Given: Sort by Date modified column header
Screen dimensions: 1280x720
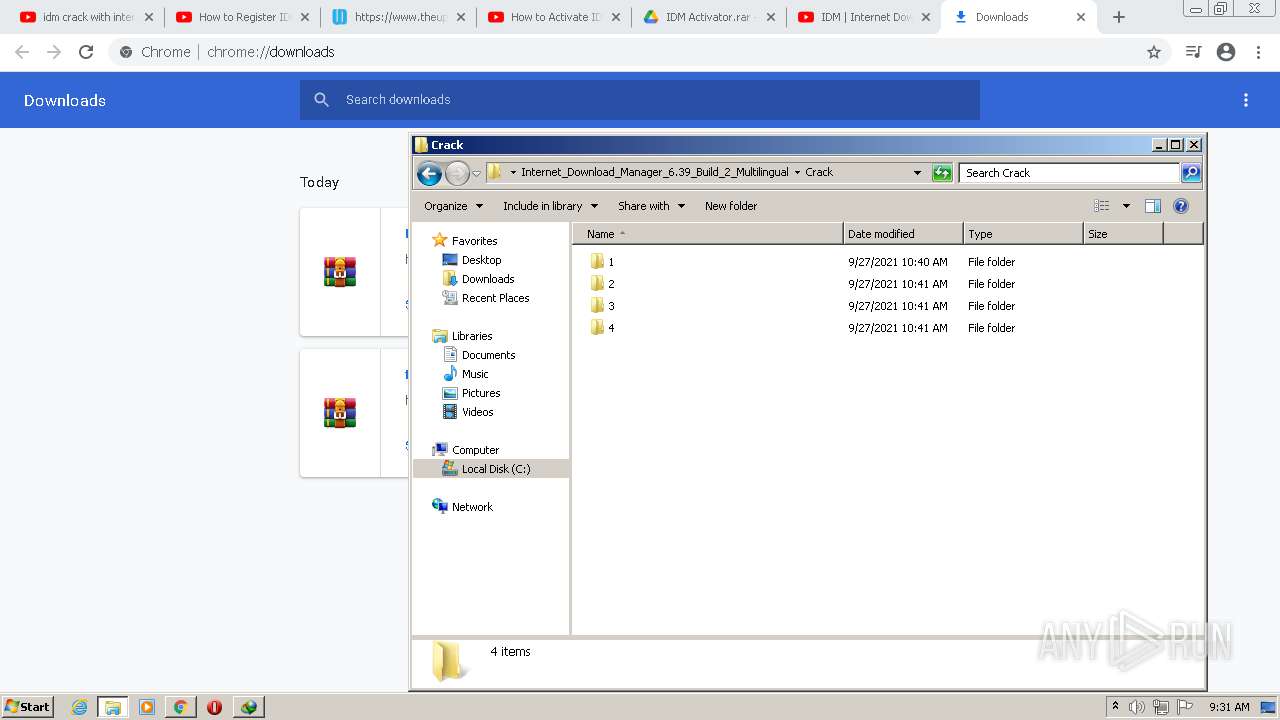Looking at the screenshot, I should pos(903,234).
